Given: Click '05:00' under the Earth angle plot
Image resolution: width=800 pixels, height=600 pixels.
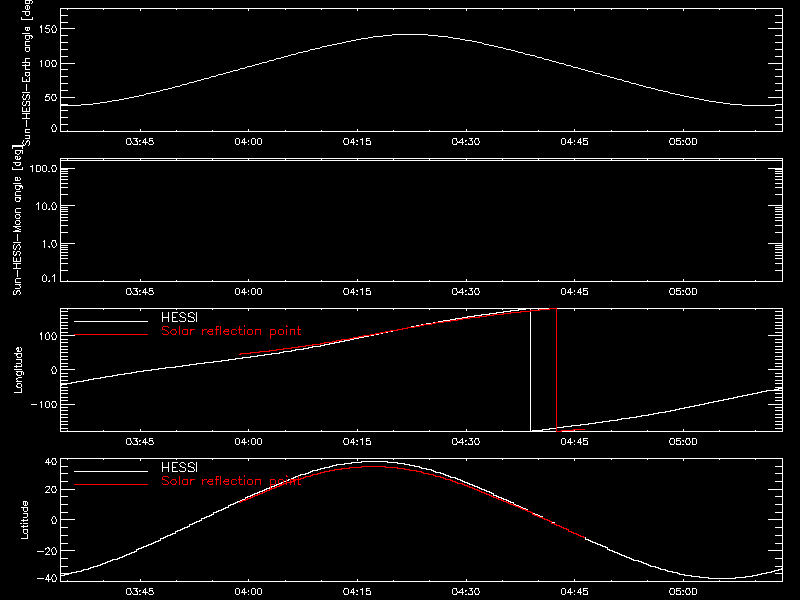Looking at the screenshot, I should 683,141.
